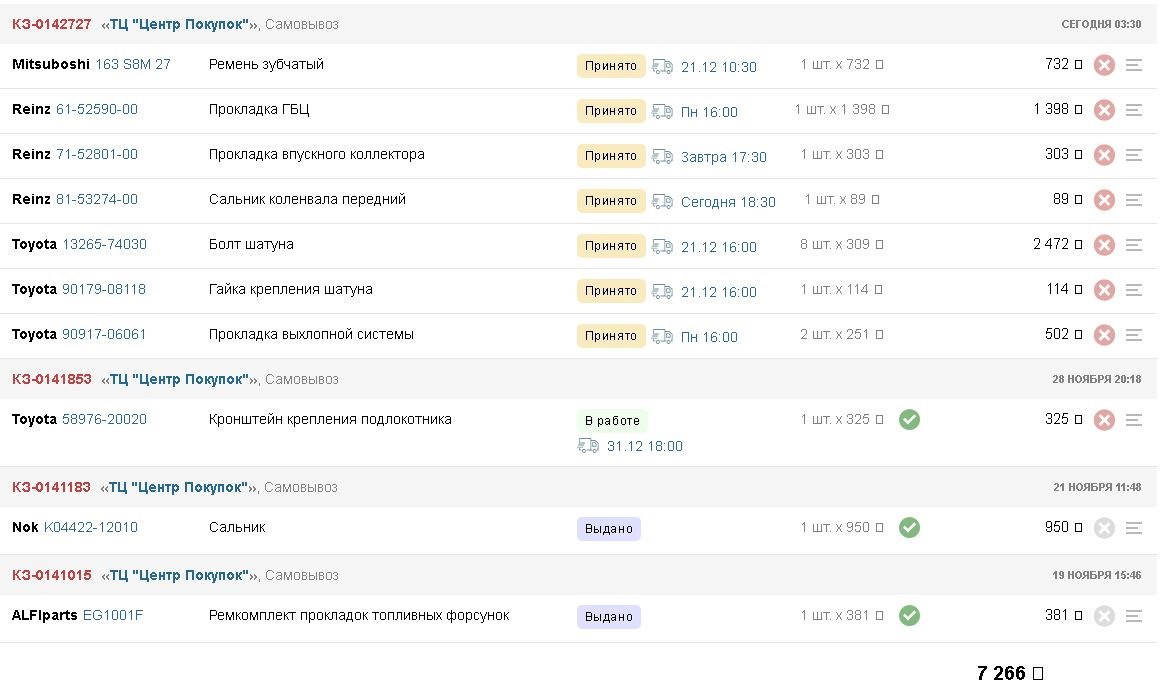Cancel the Reinz 71-52801-00 item
Screen dimensions: 1160x688
[1104, 155]
